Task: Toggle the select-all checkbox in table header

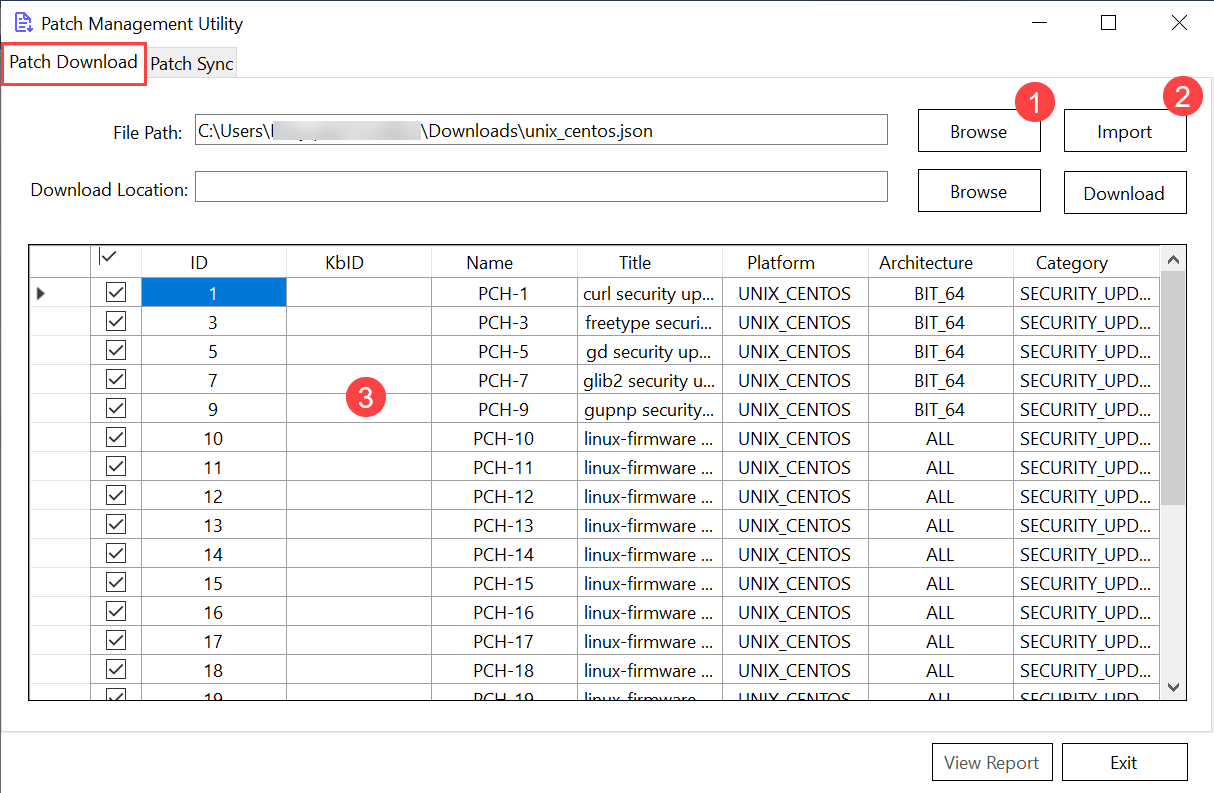Action: [x=109, y=258]
